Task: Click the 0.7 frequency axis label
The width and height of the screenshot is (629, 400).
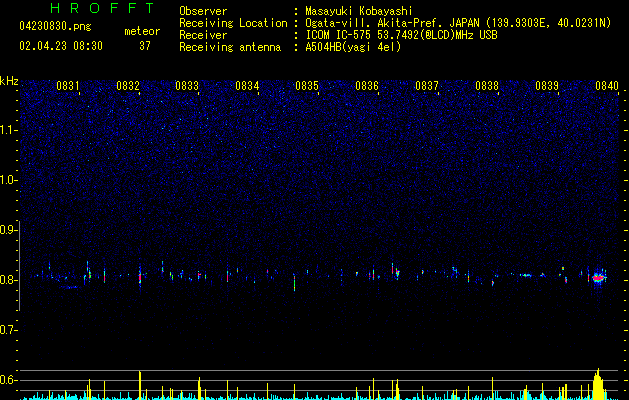Action: pyautogui.click(x=9, y=330)
